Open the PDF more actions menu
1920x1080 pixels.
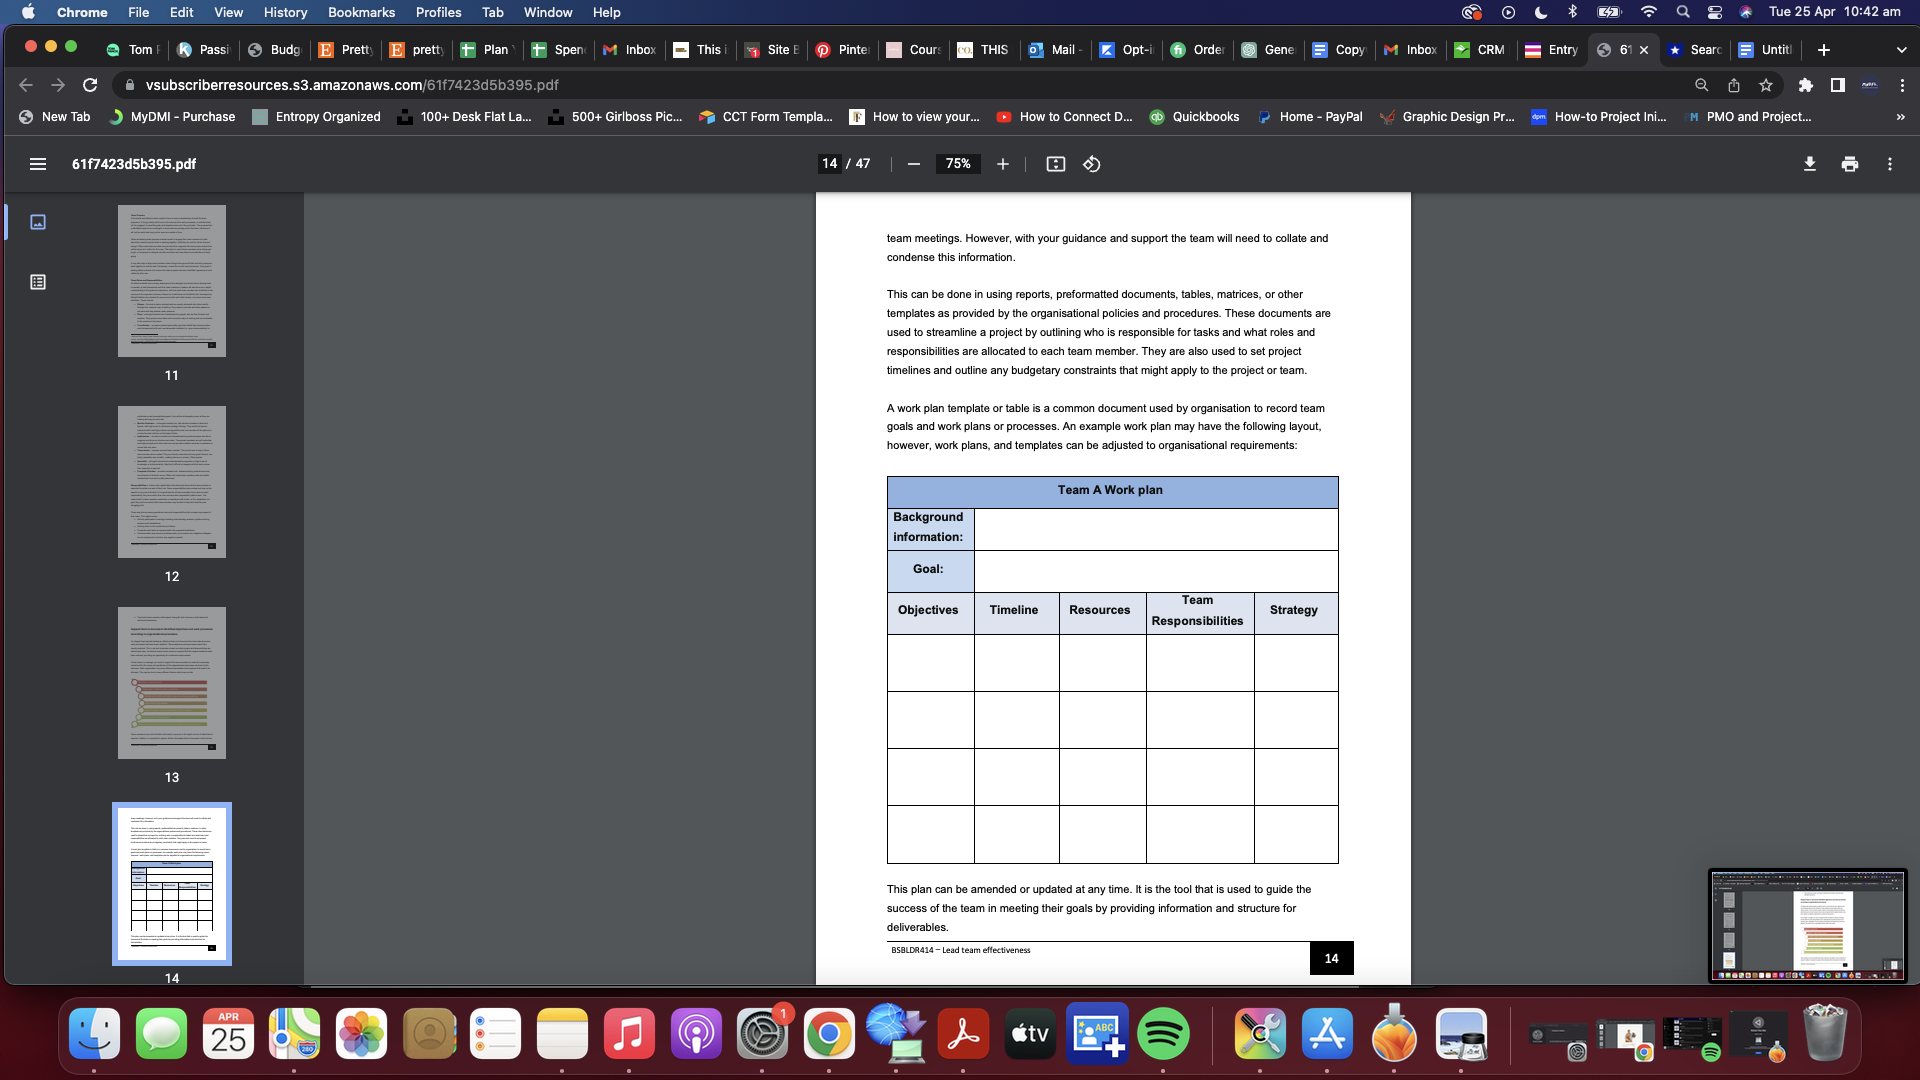pyautogui.click(x=1890, y=163)
